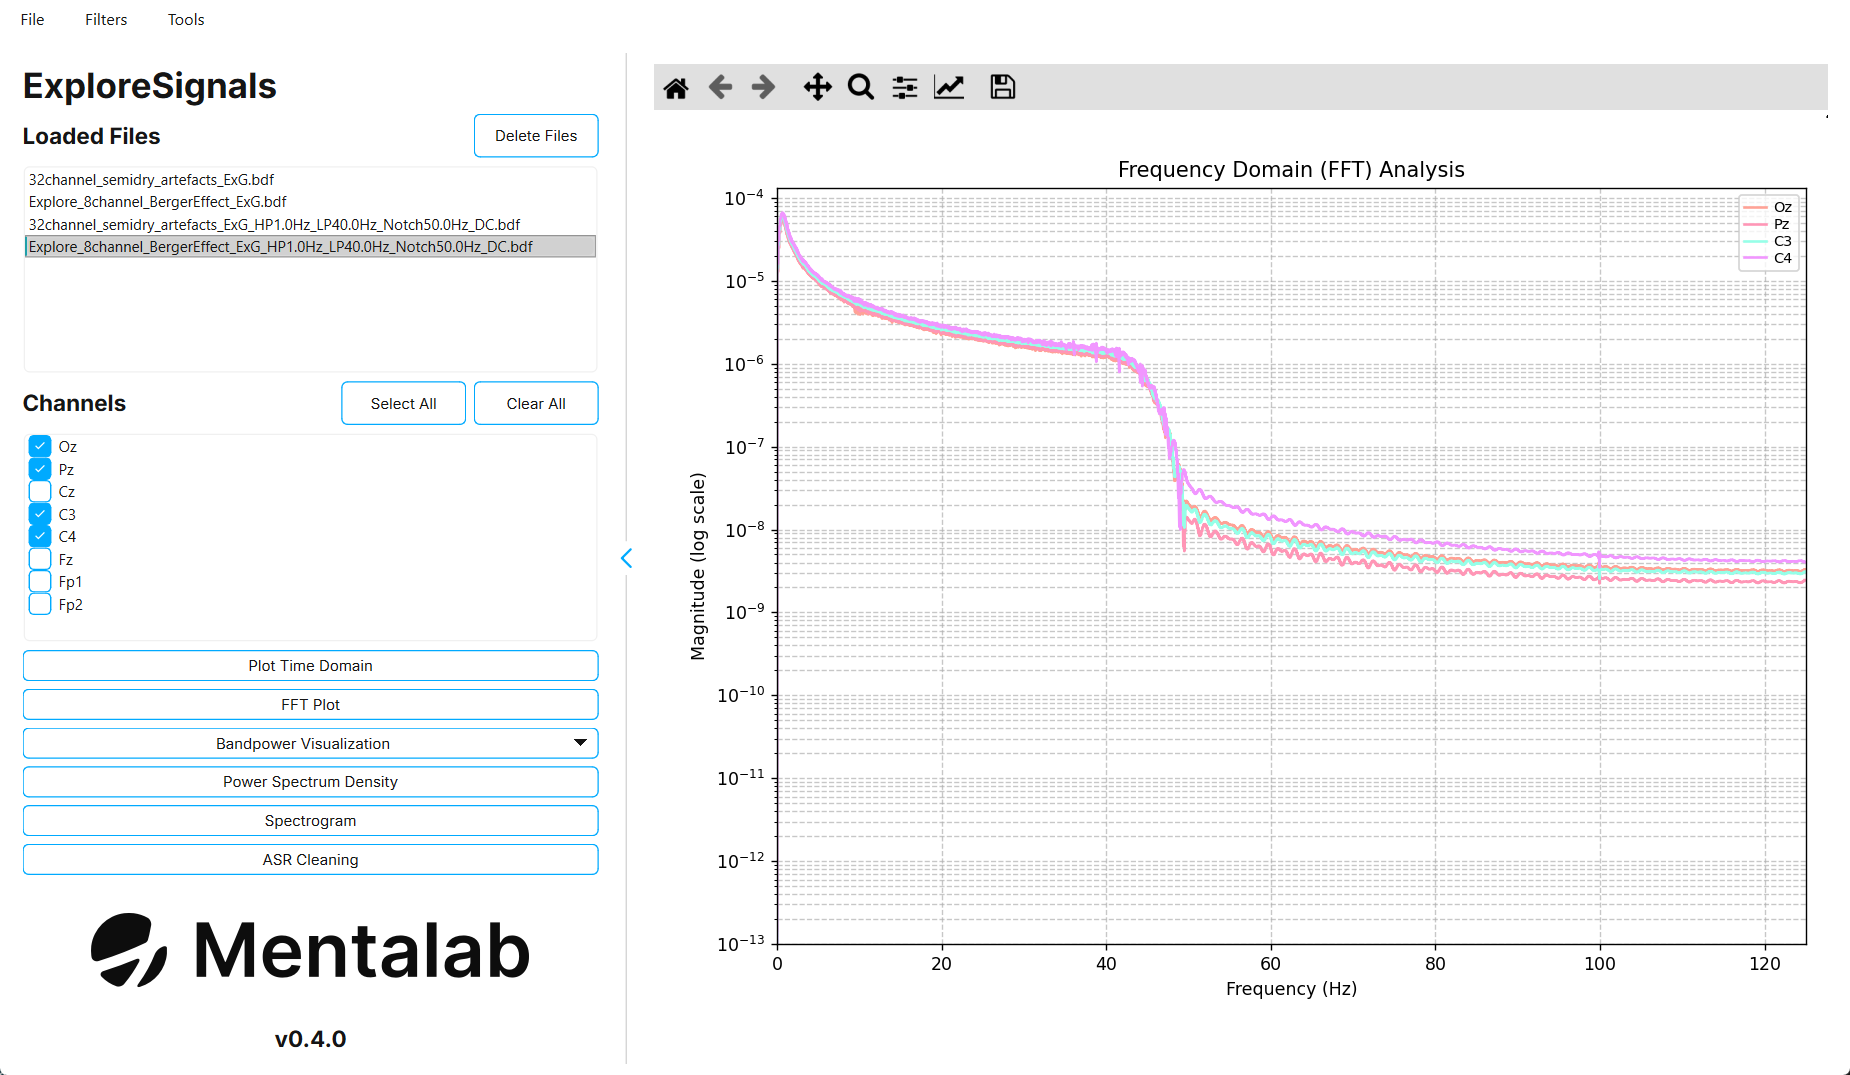
Task: Open the Filters menu
Action: click(x=106, y=20)
